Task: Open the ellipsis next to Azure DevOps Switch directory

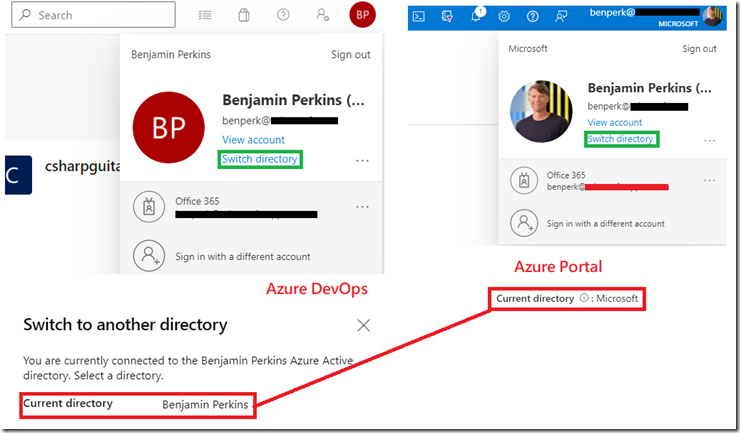Action: tap(362, 161)
